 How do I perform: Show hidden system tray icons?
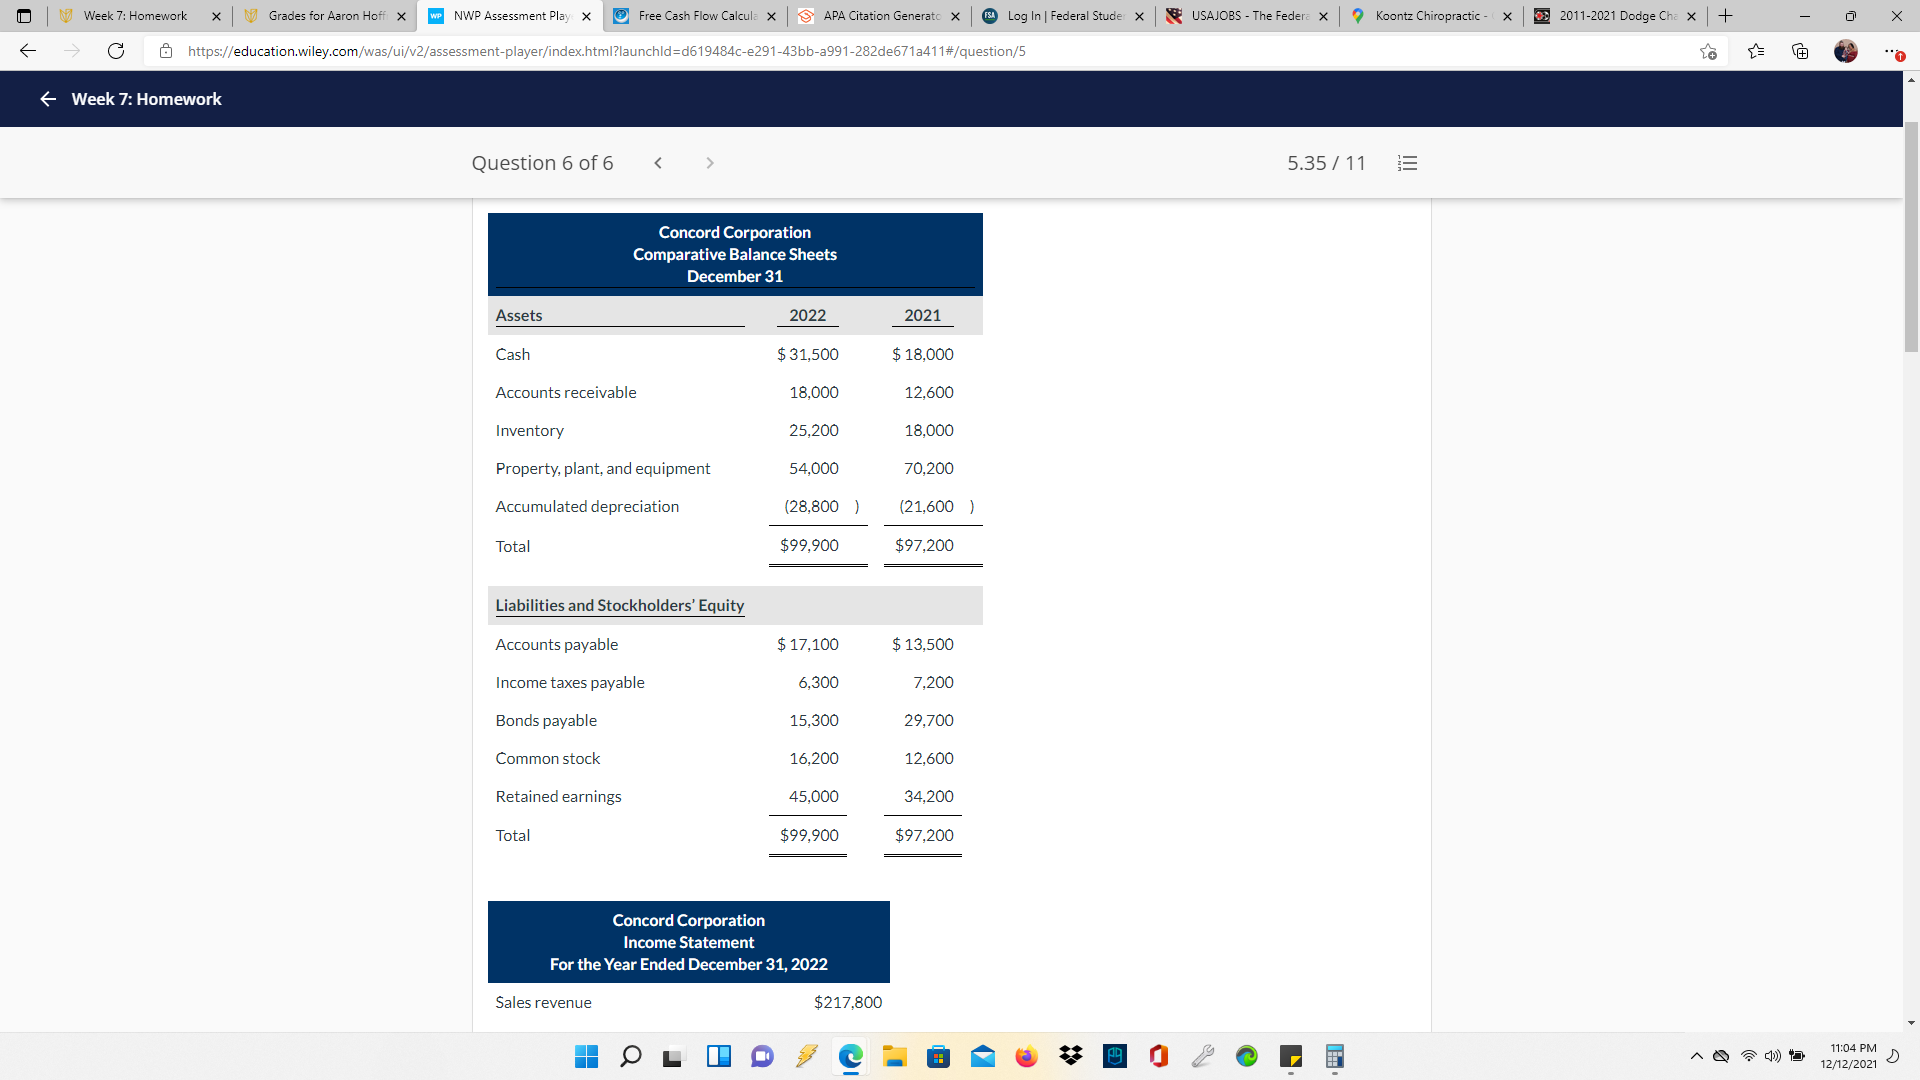[1696, 1056]
